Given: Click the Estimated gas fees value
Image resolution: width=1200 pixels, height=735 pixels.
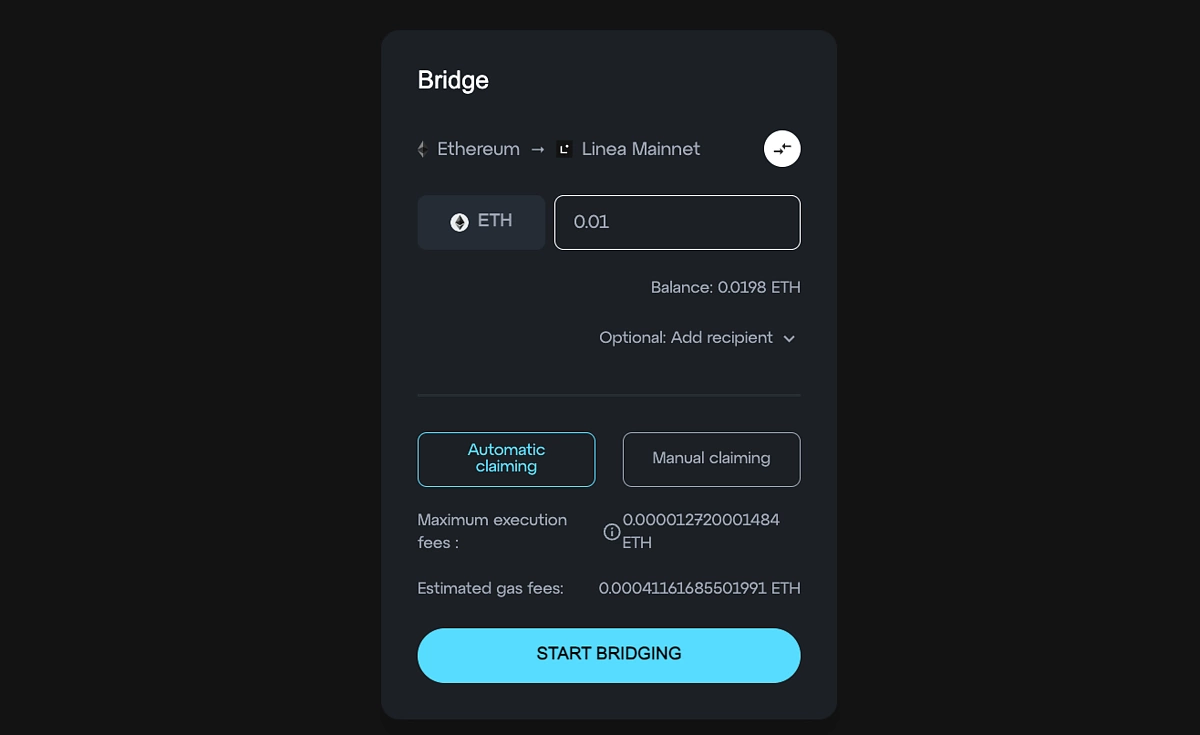Looking at the screenshot, I should tap(699, 588).
